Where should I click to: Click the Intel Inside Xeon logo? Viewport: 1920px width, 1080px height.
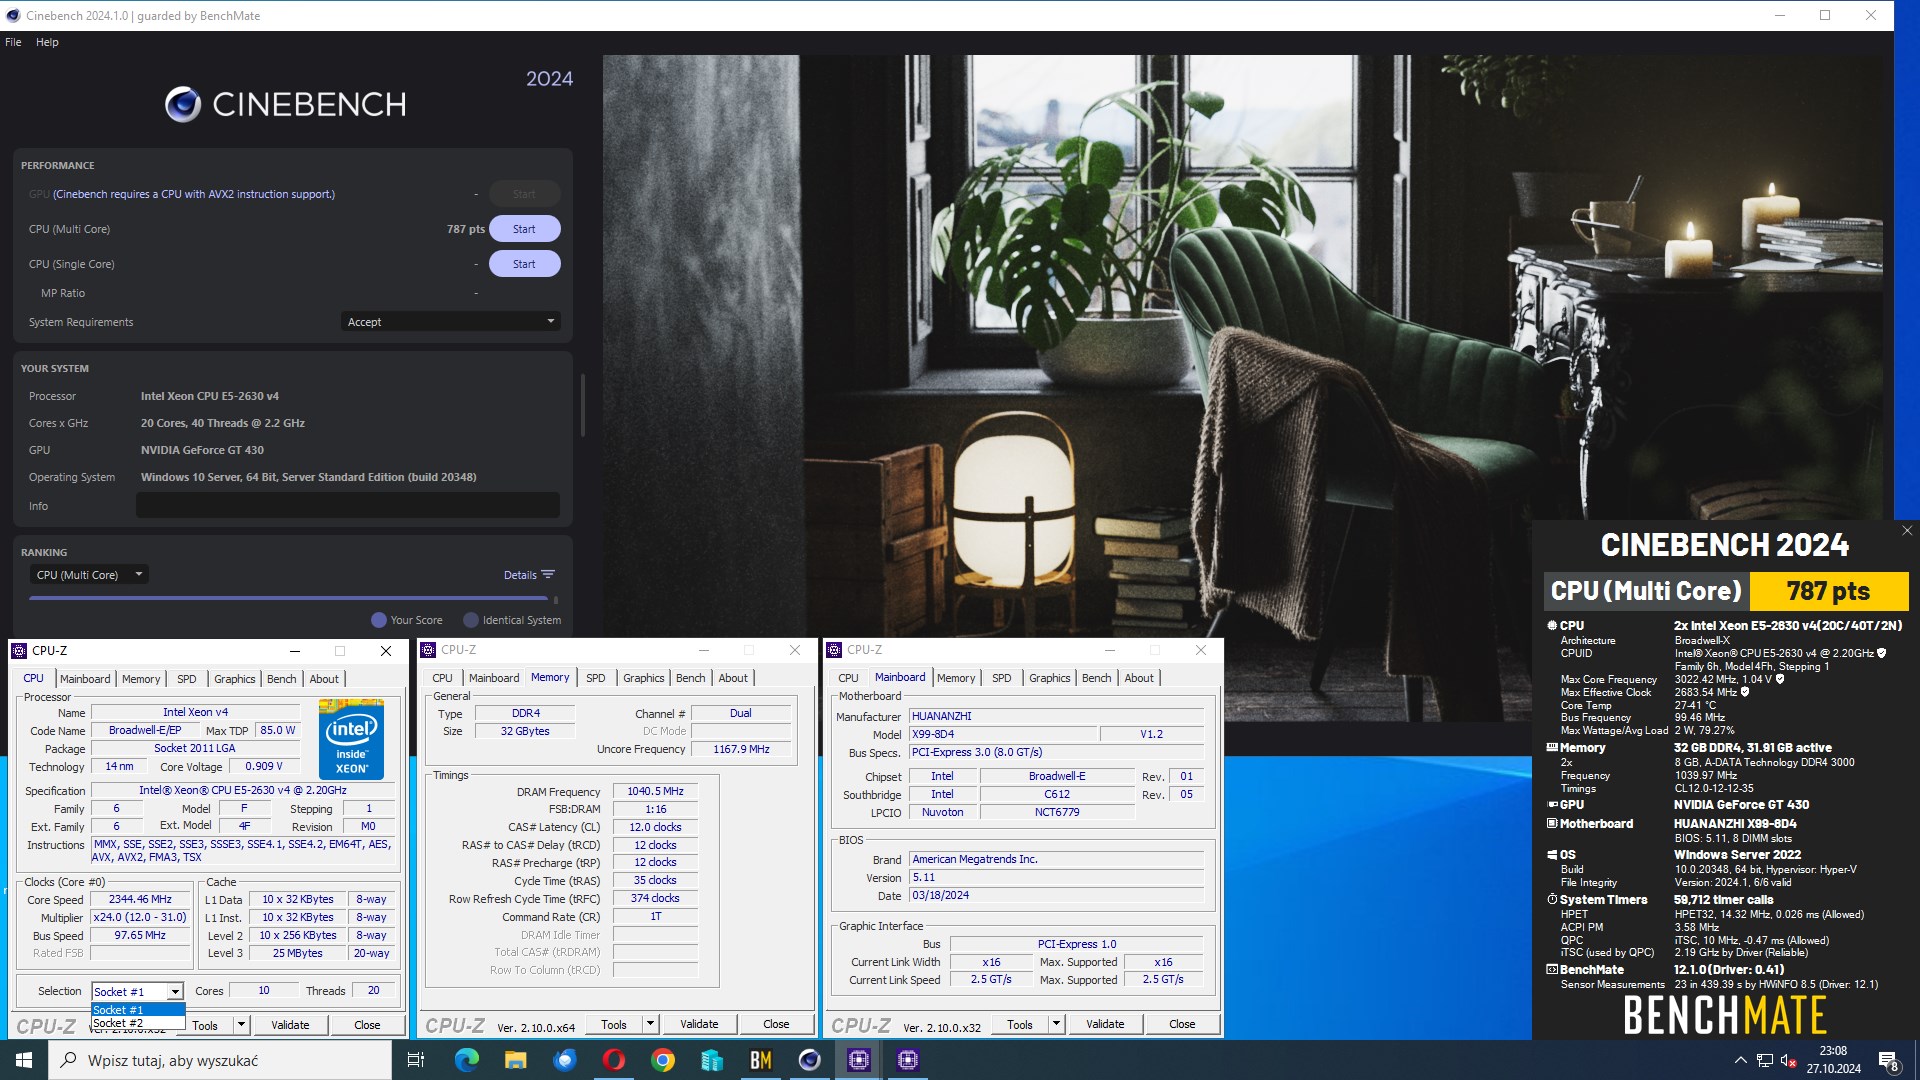(x=351, y=740)
